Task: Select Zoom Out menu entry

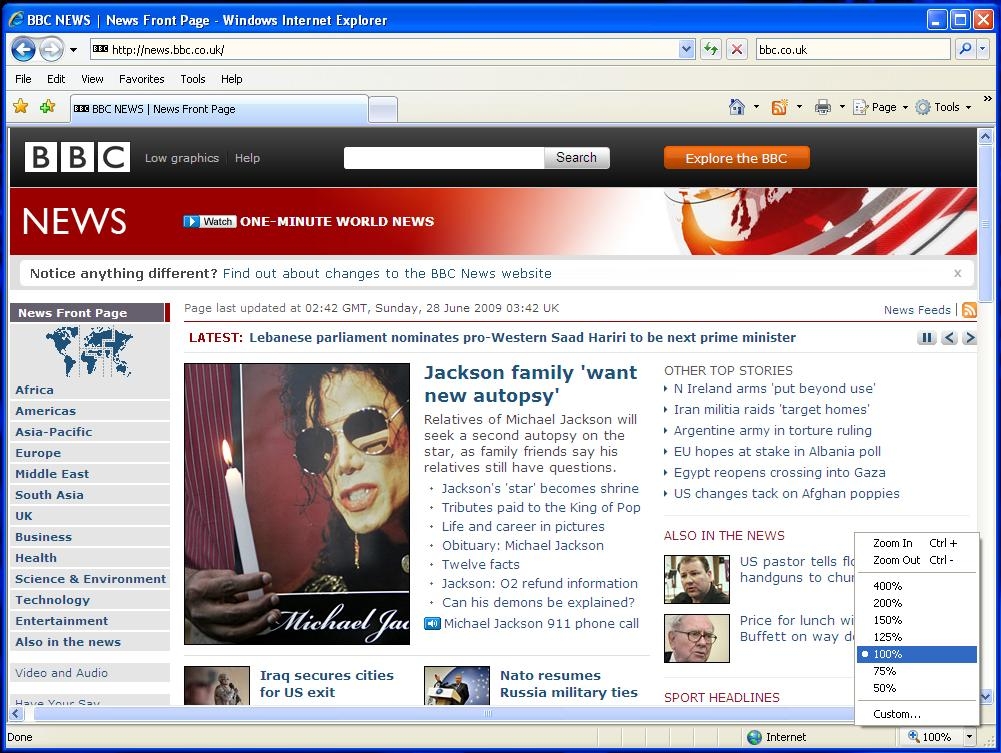Action: click(x=917, y=560)
